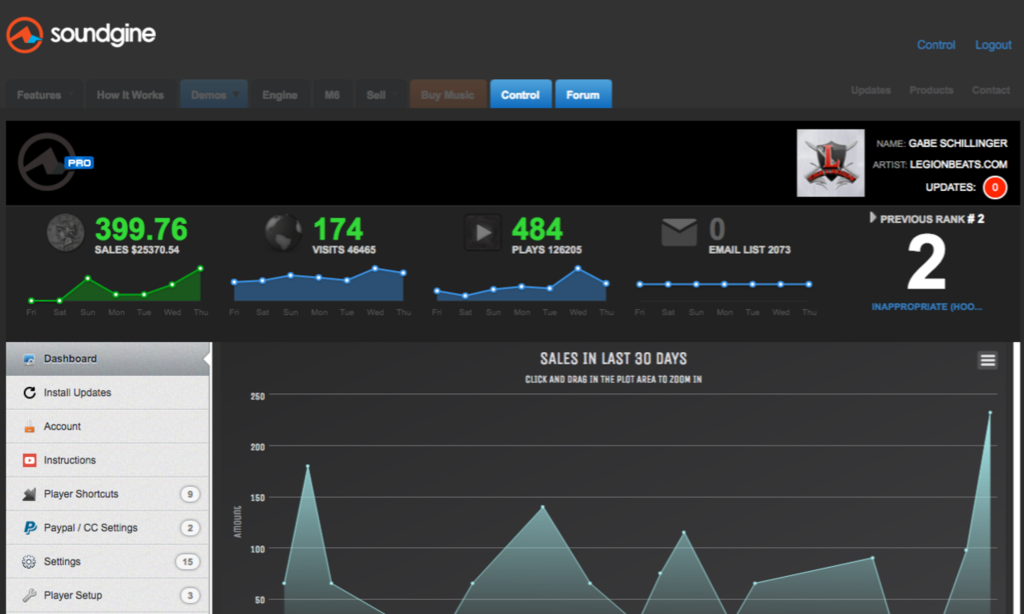Click the Player Shortcuts icon
The height and width of the screenshot is (614, 1024).
(29, 494)
